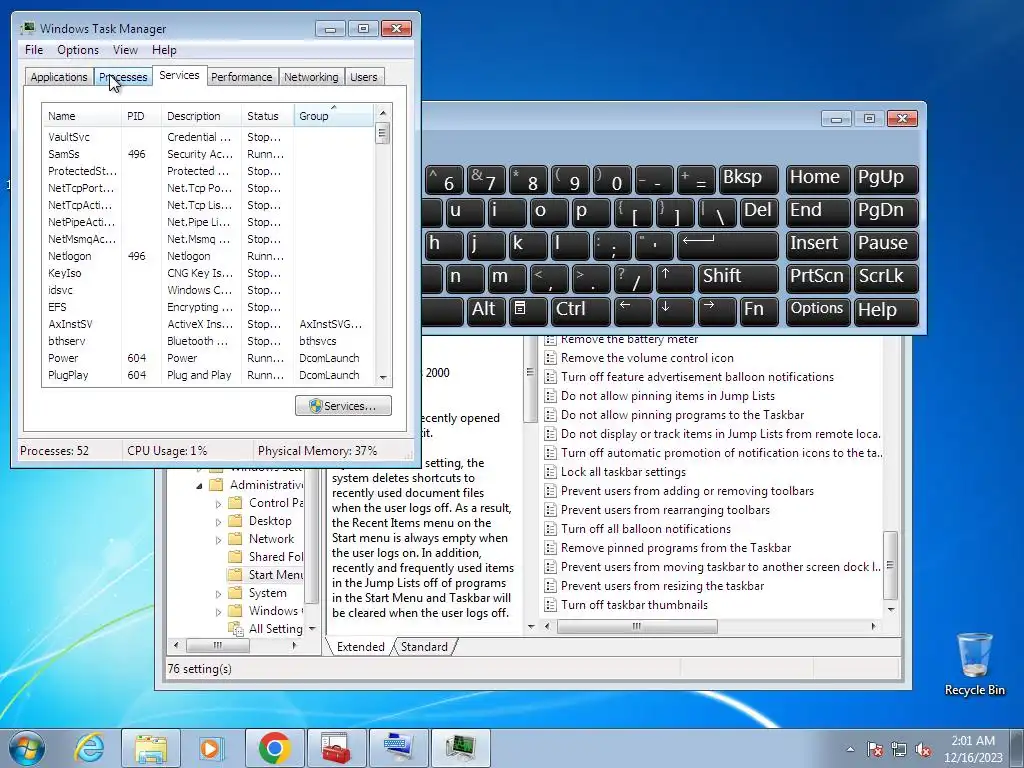
Task: Switch to On-Screen Keyboard taskbar icon
Action: point(398,748)
